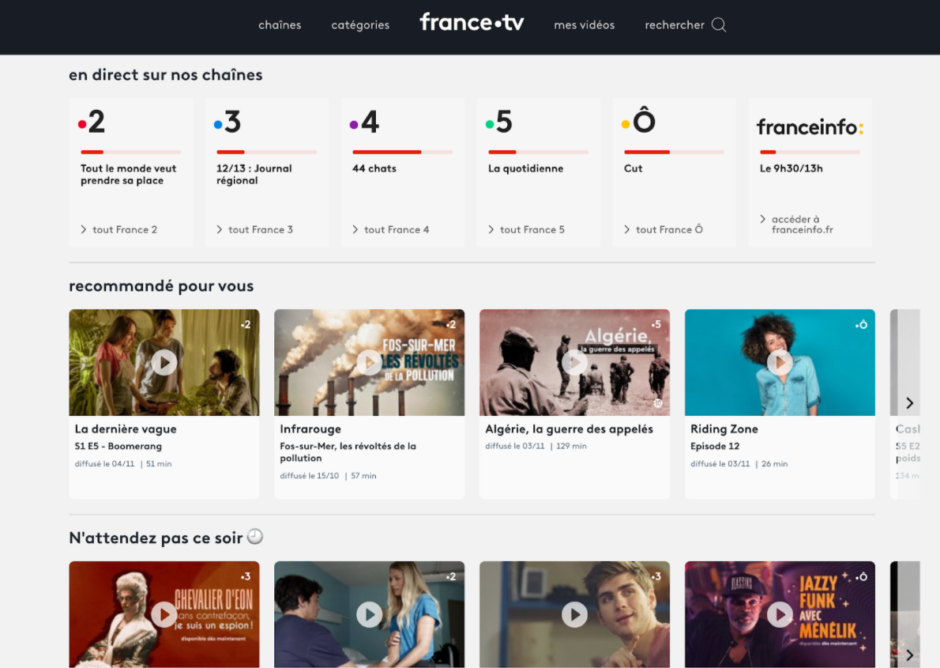Open the catégories menu
This screenshot has width=940, height=668.
click(x=360, y=25)
